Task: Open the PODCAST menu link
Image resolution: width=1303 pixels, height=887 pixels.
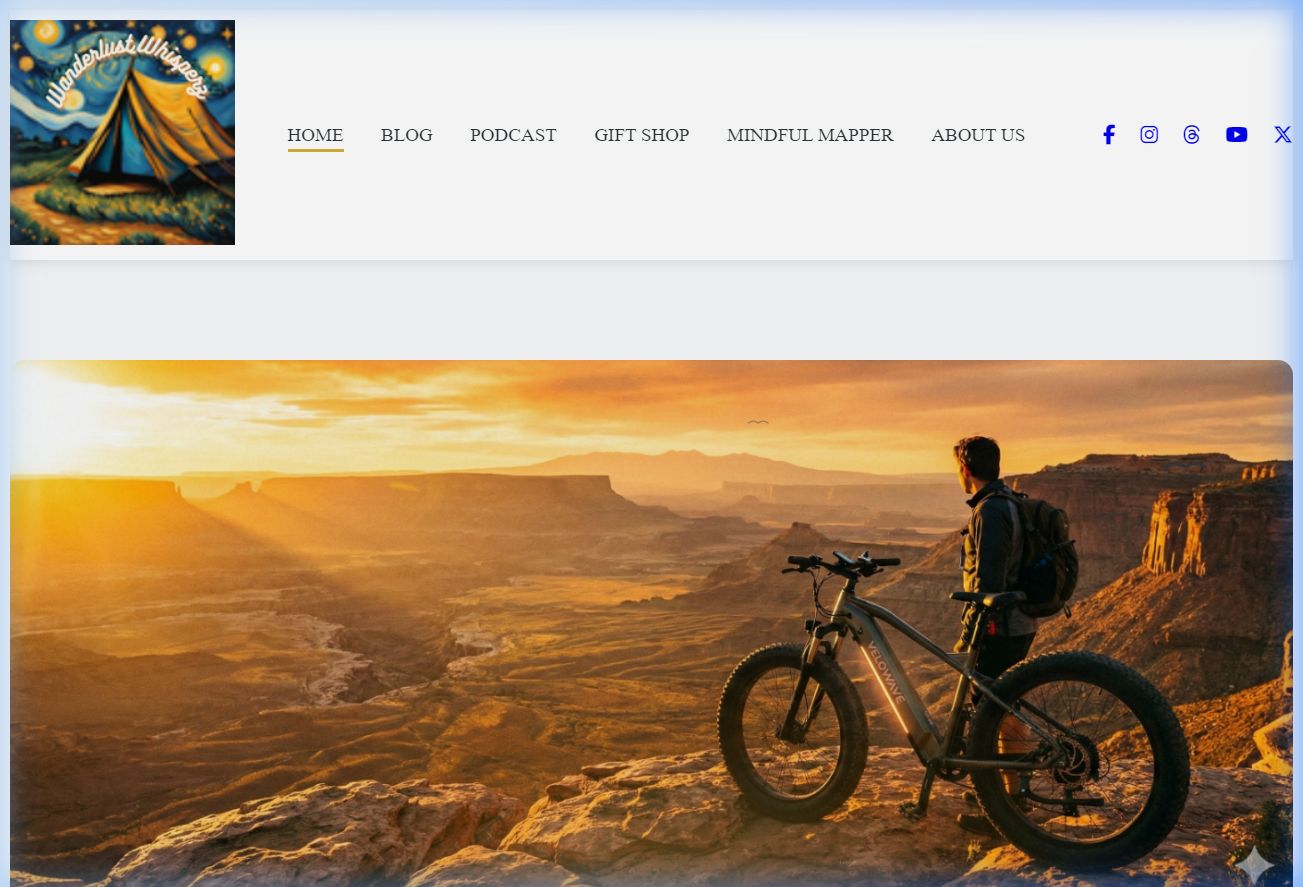Action: [x=513, y=135]
